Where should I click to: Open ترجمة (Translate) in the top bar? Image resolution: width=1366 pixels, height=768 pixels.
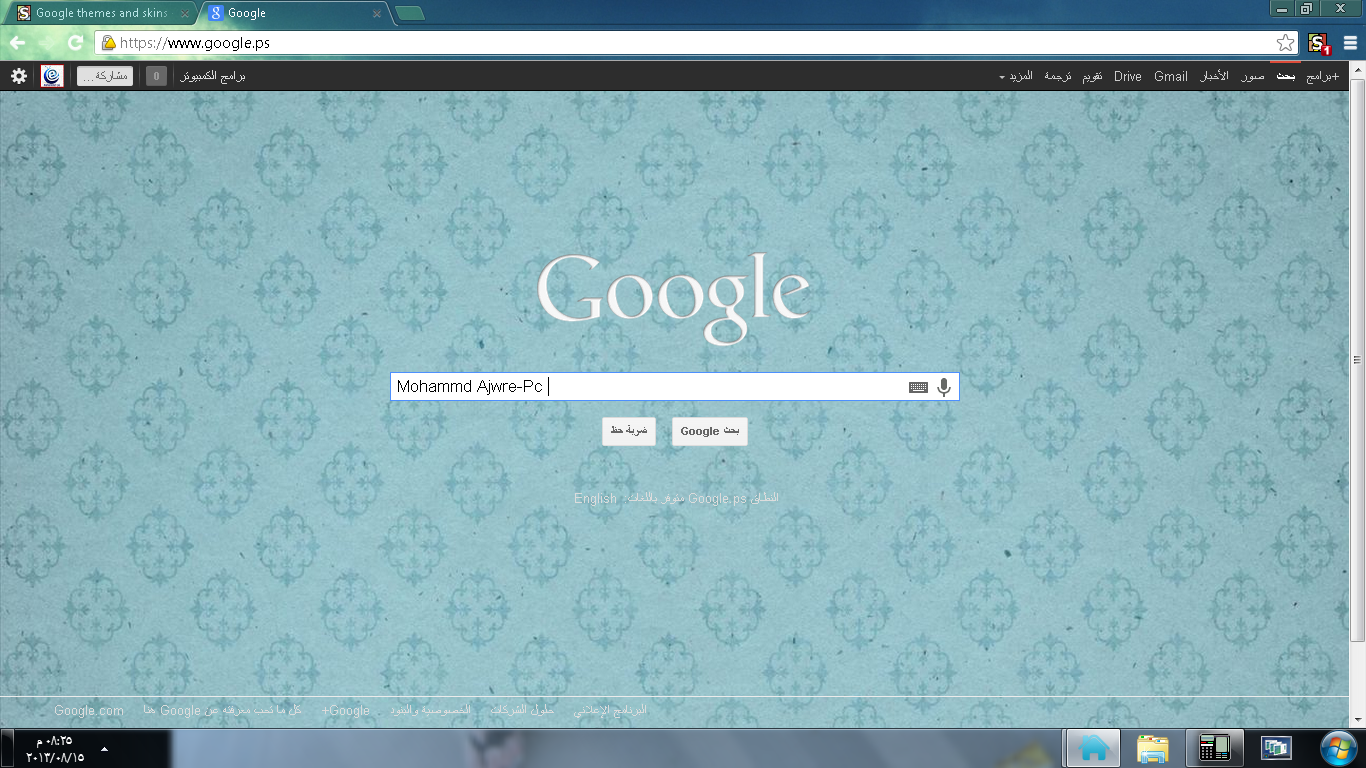coord(1058,76)
